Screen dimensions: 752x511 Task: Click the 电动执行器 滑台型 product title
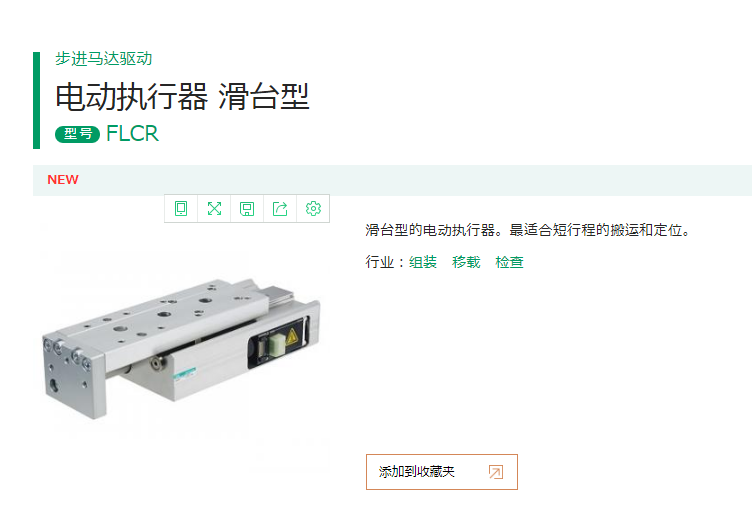182,96
